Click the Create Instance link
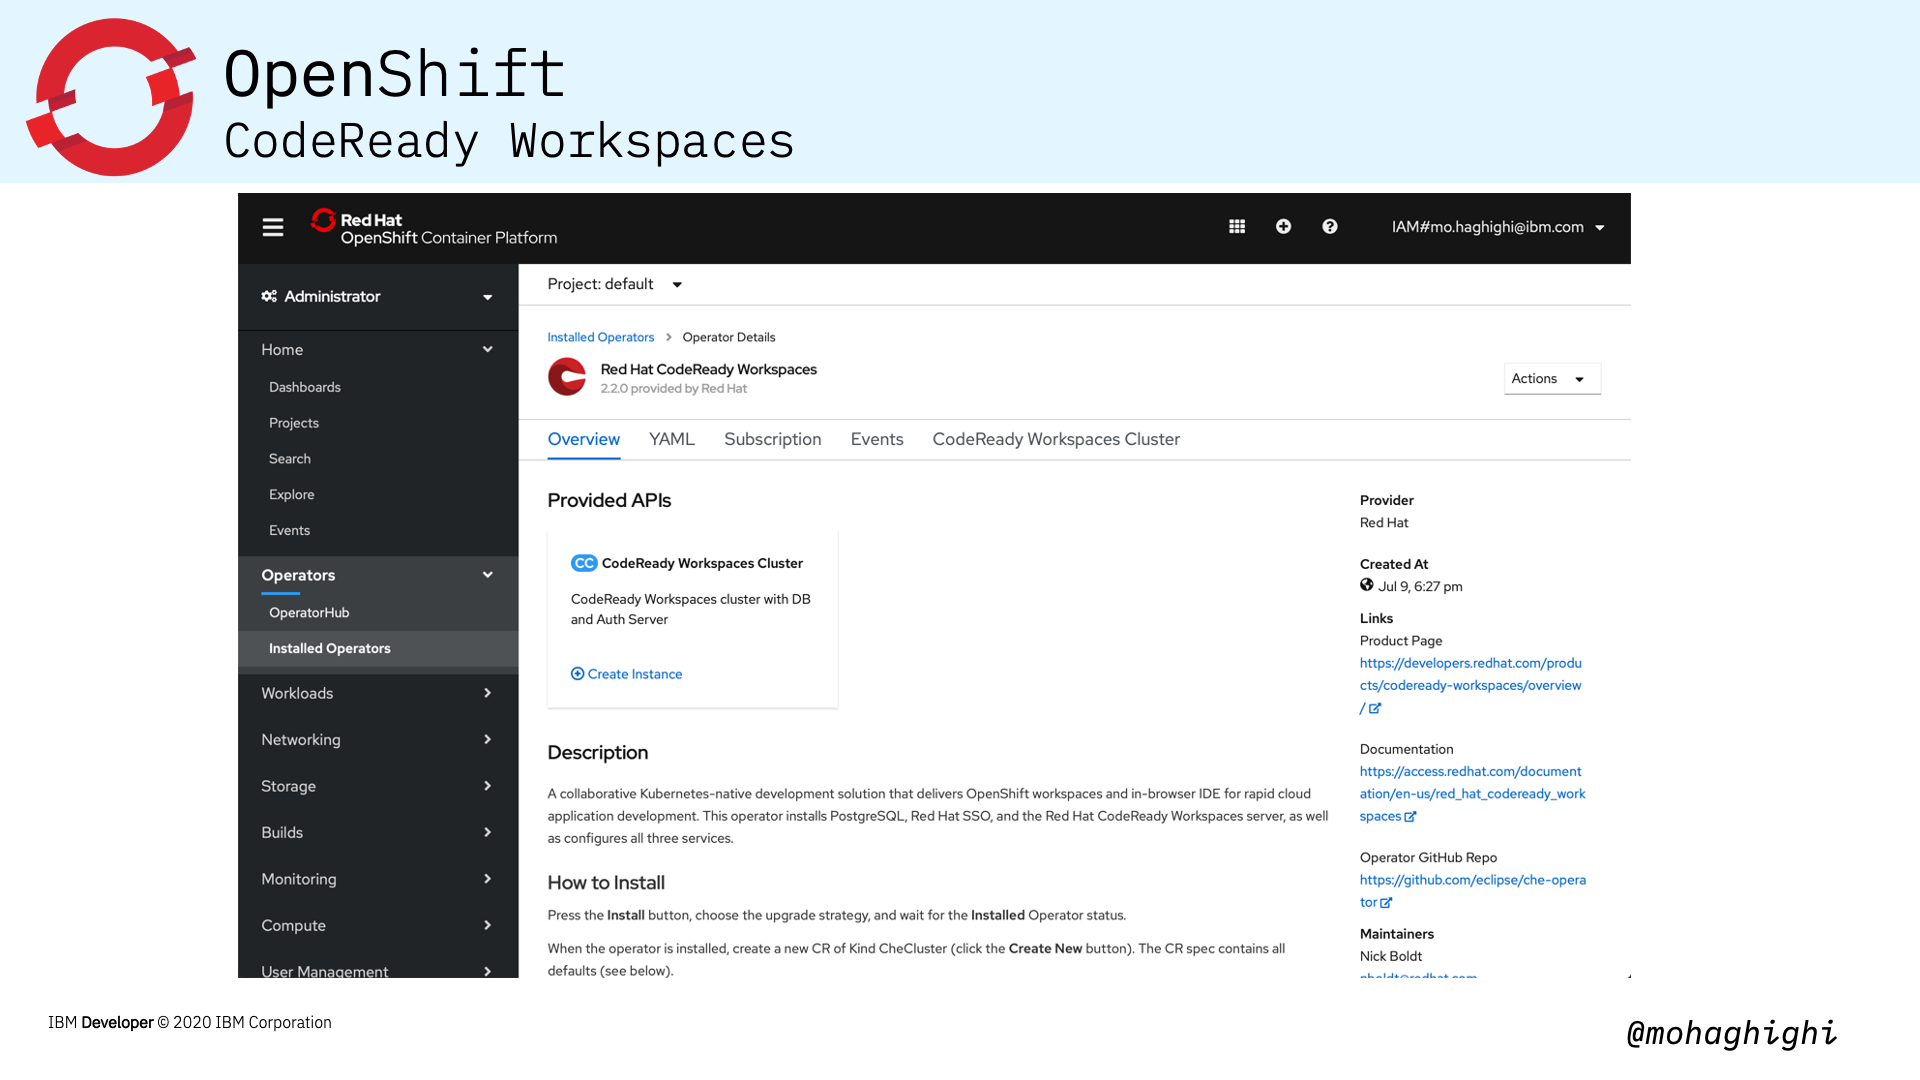1920x1080 pixels. point(635,675)
